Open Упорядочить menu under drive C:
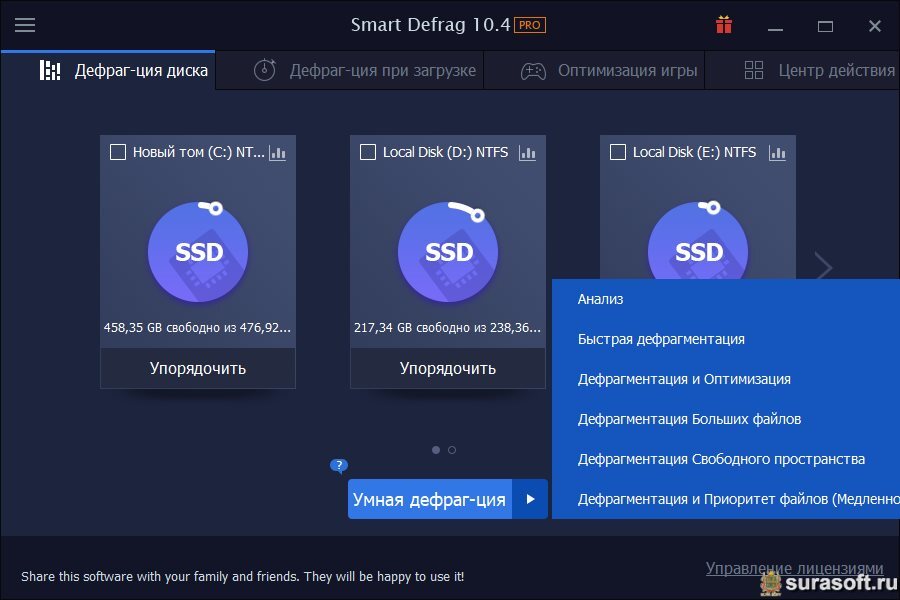This screenshot has width=900, height=600. point(198,368)
